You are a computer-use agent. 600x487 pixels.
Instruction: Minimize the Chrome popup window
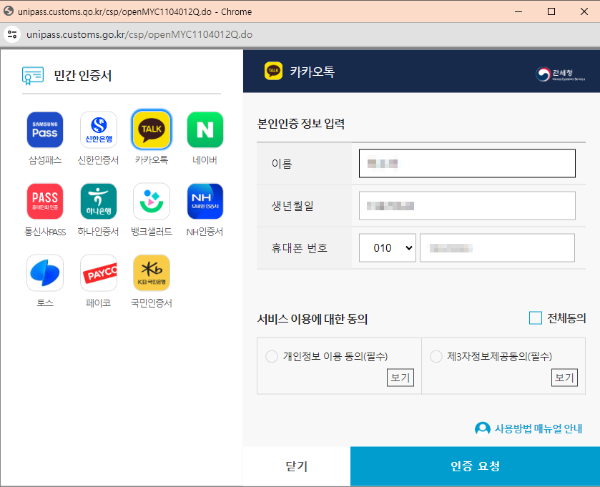pyautogui.click(x=518, y=11)
